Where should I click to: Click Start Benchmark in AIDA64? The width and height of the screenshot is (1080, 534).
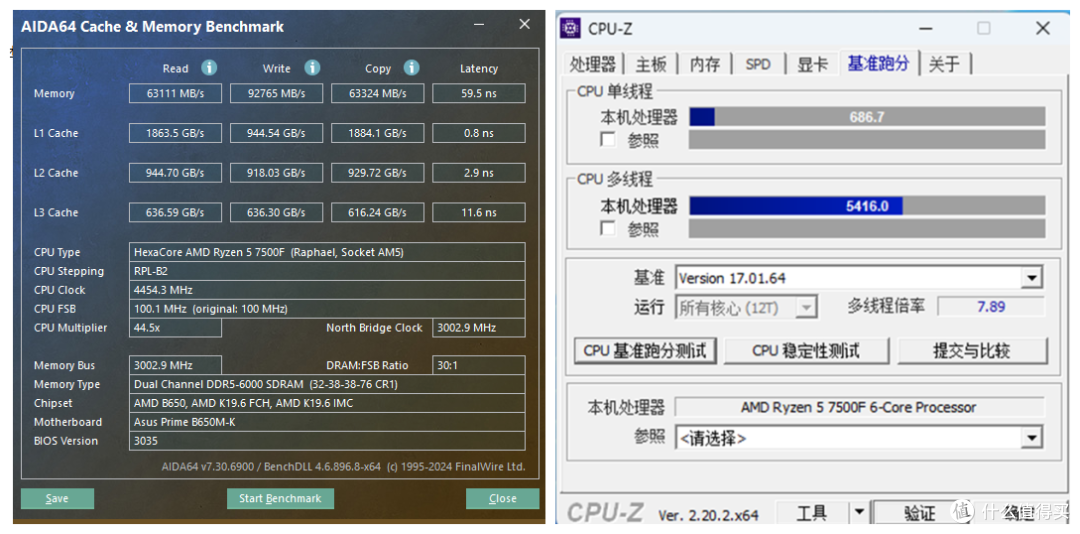(x=280, y=498)
